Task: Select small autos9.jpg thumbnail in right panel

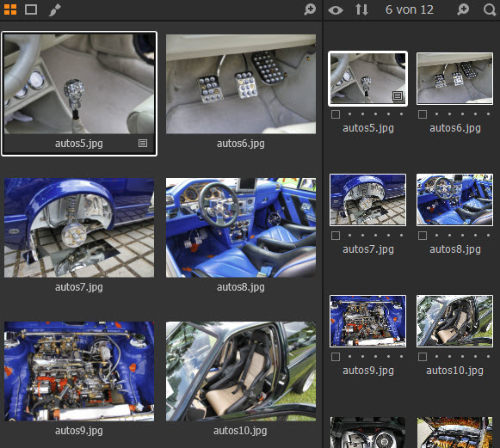Action: [x=368, y=321]
